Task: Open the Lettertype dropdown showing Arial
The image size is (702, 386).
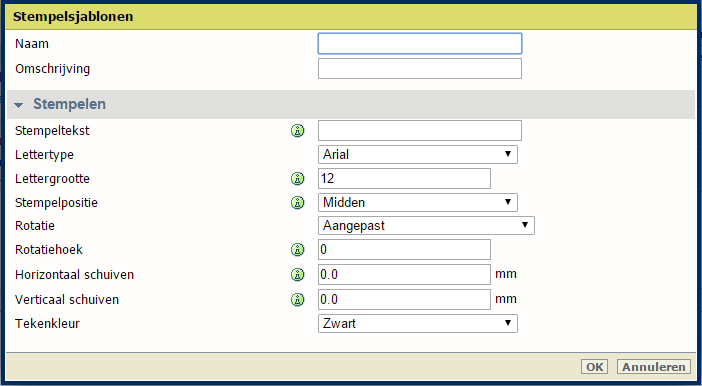Action: (x=418, y=154)
